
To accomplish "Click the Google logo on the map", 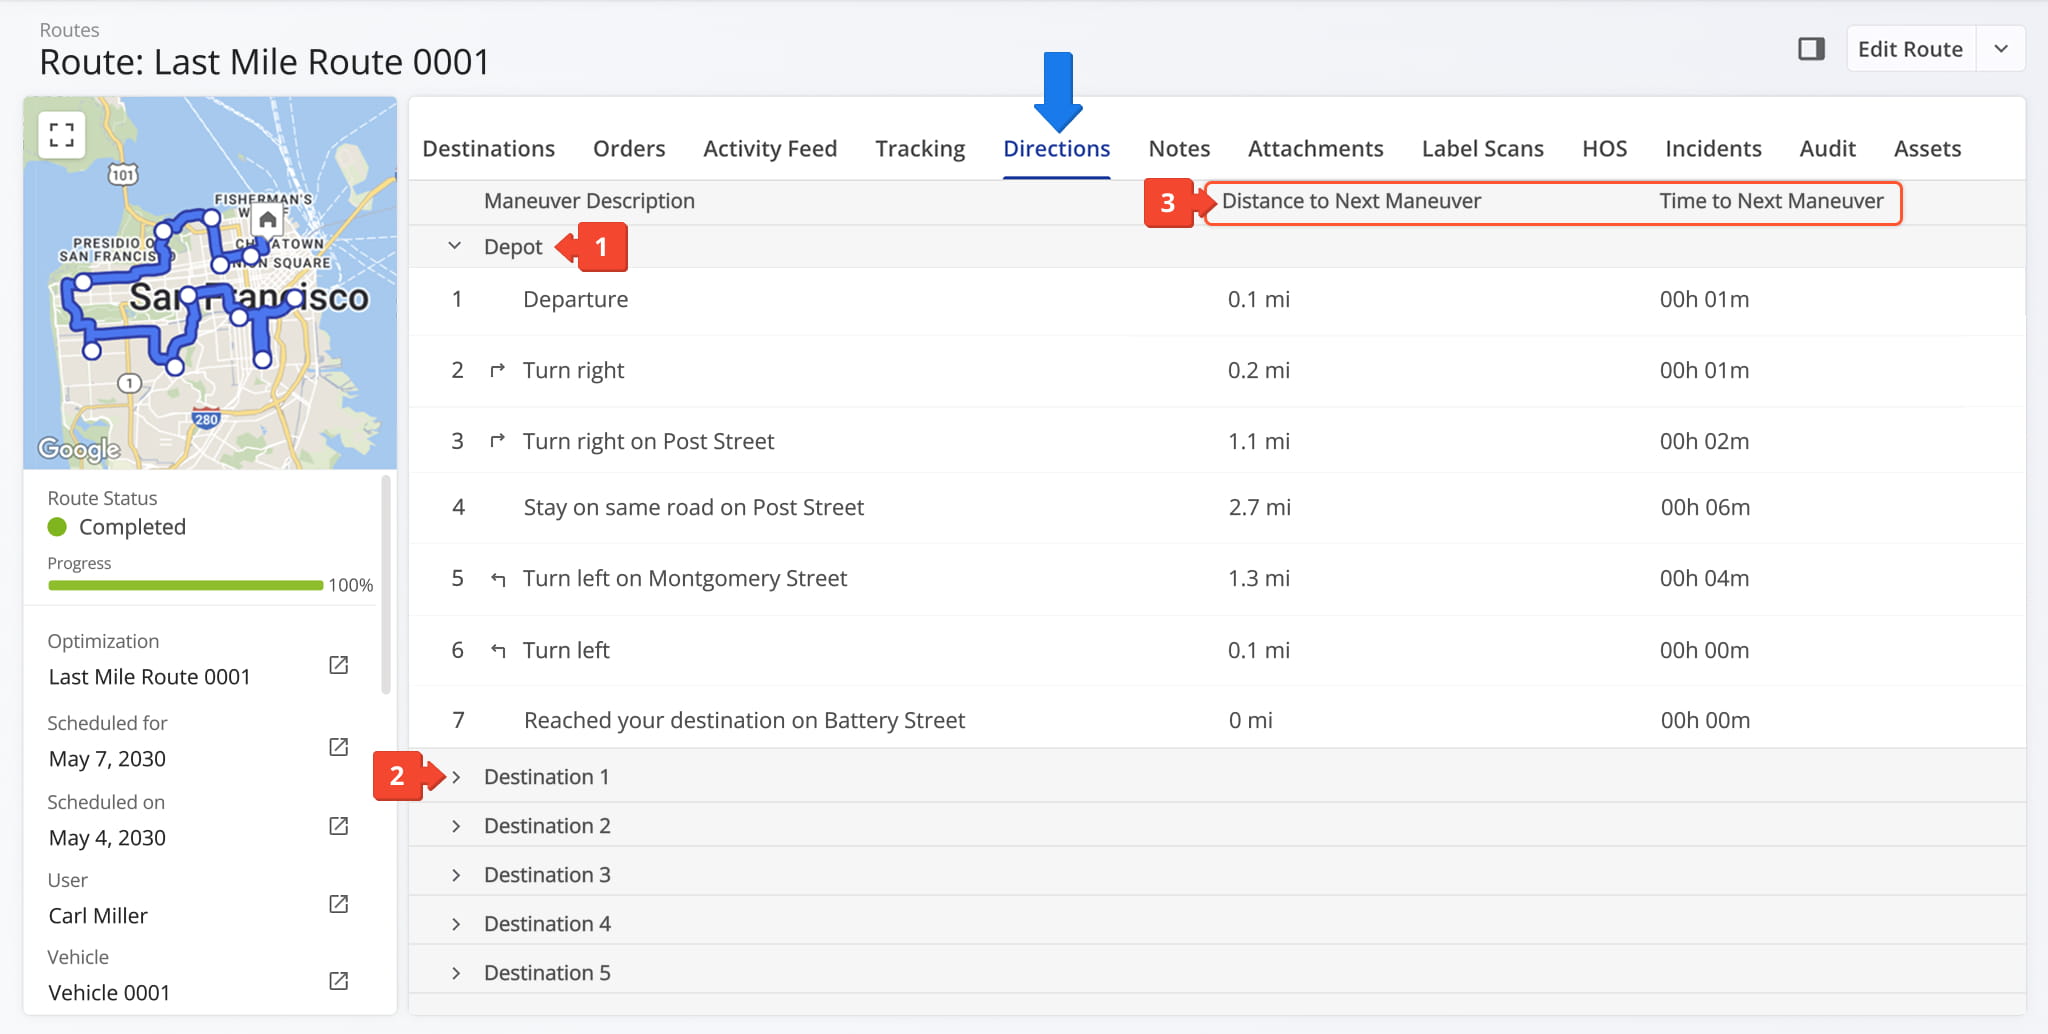I will point(79,450).
